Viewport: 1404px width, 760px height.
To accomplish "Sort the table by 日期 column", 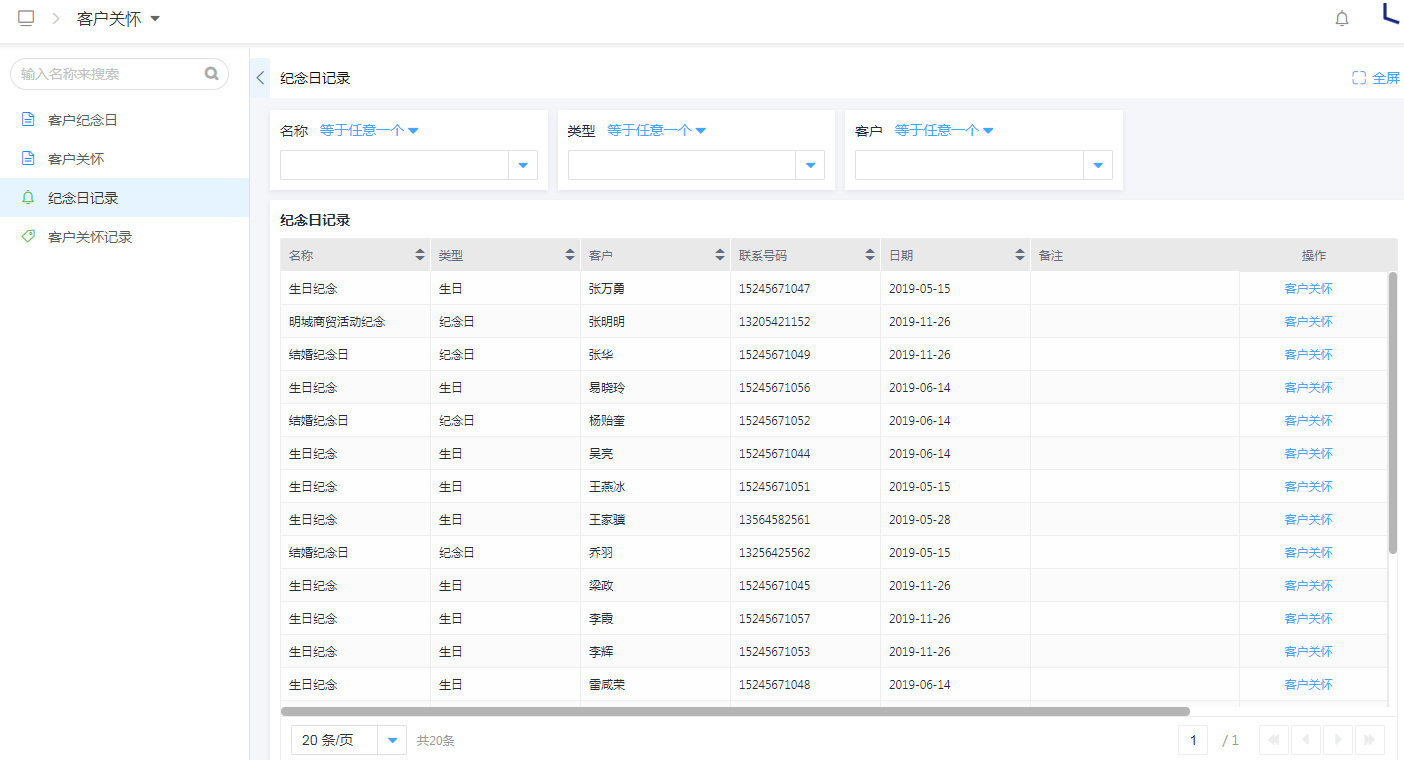I will (x=1020, y=255).
